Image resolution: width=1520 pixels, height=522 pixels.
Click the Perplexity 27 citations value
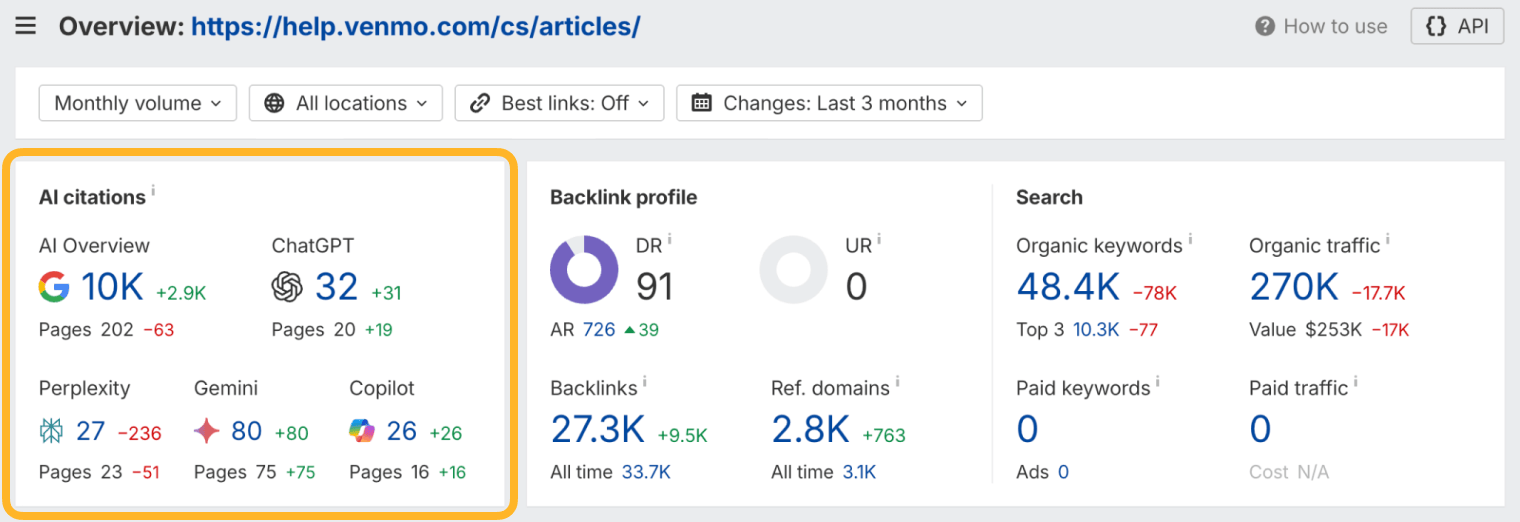coord(90,431)
